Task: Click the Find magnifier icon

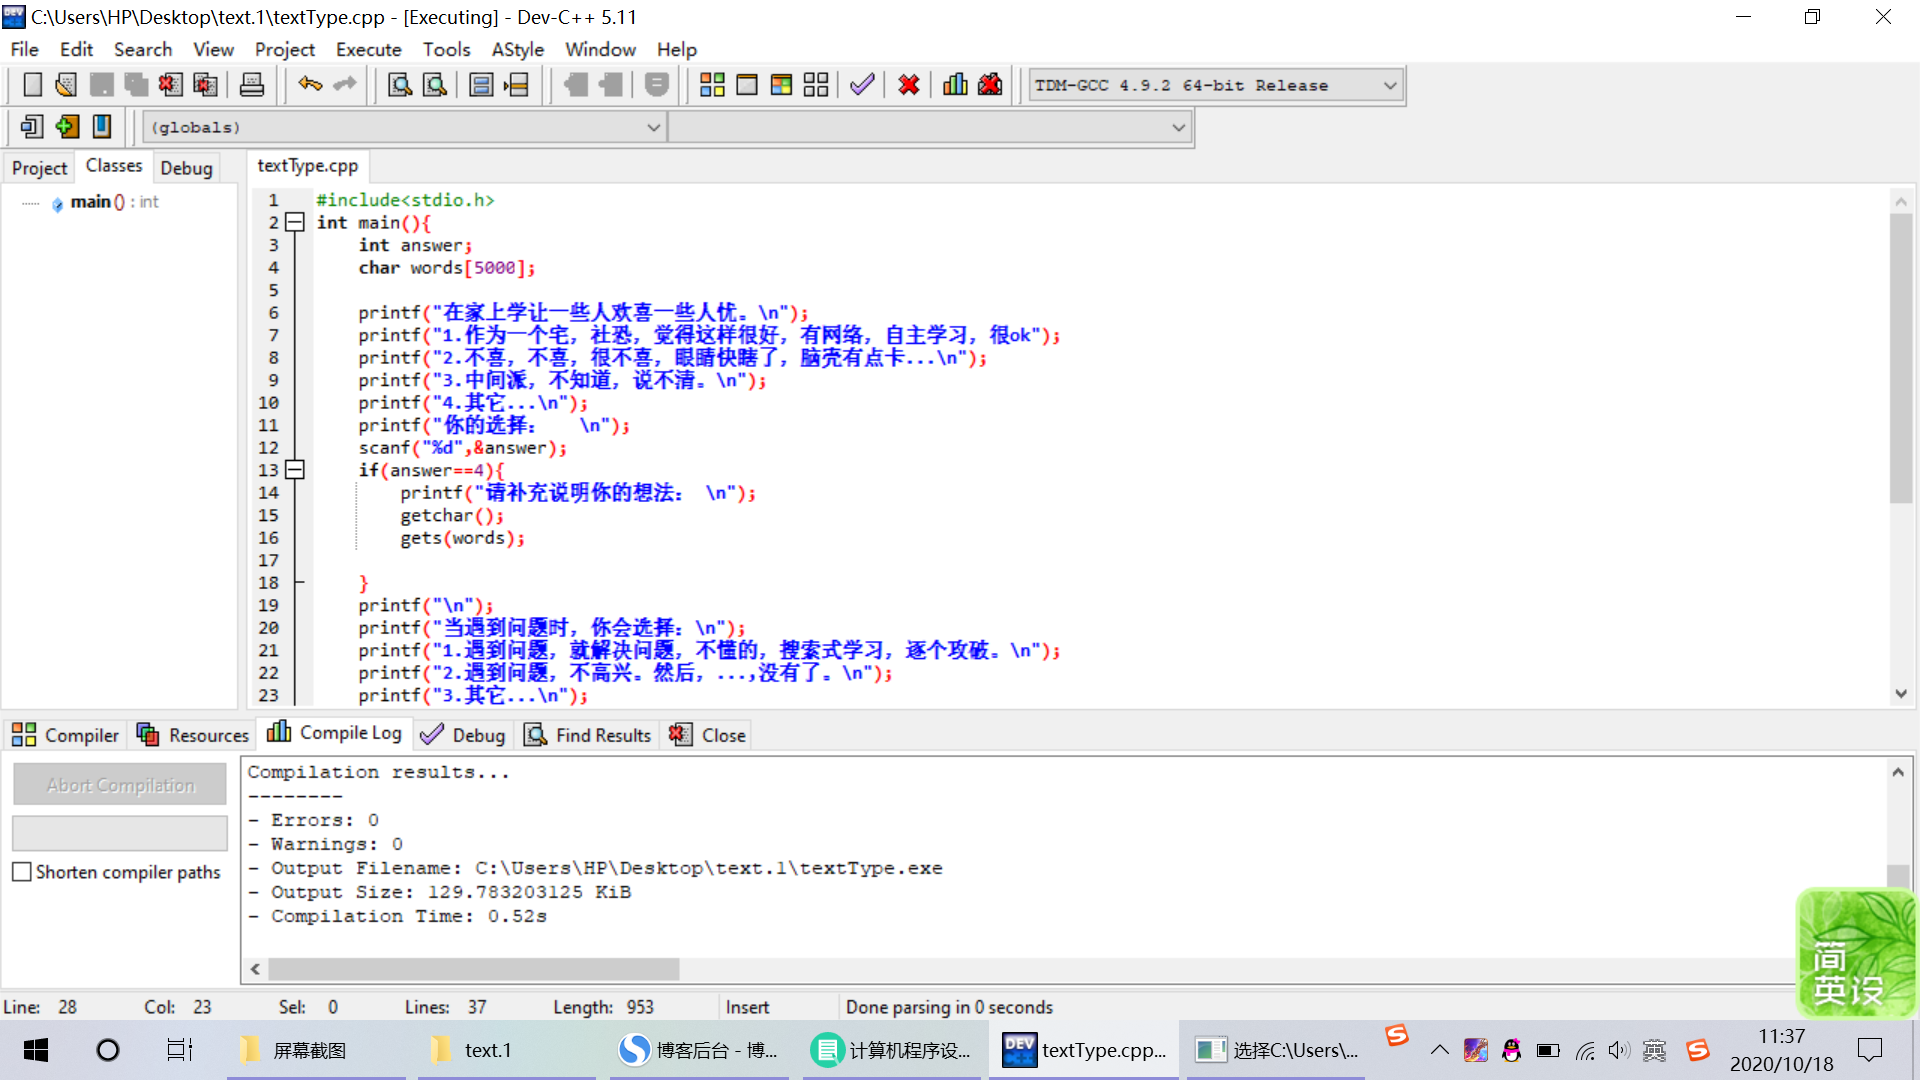Action: (x=400, y=85)
